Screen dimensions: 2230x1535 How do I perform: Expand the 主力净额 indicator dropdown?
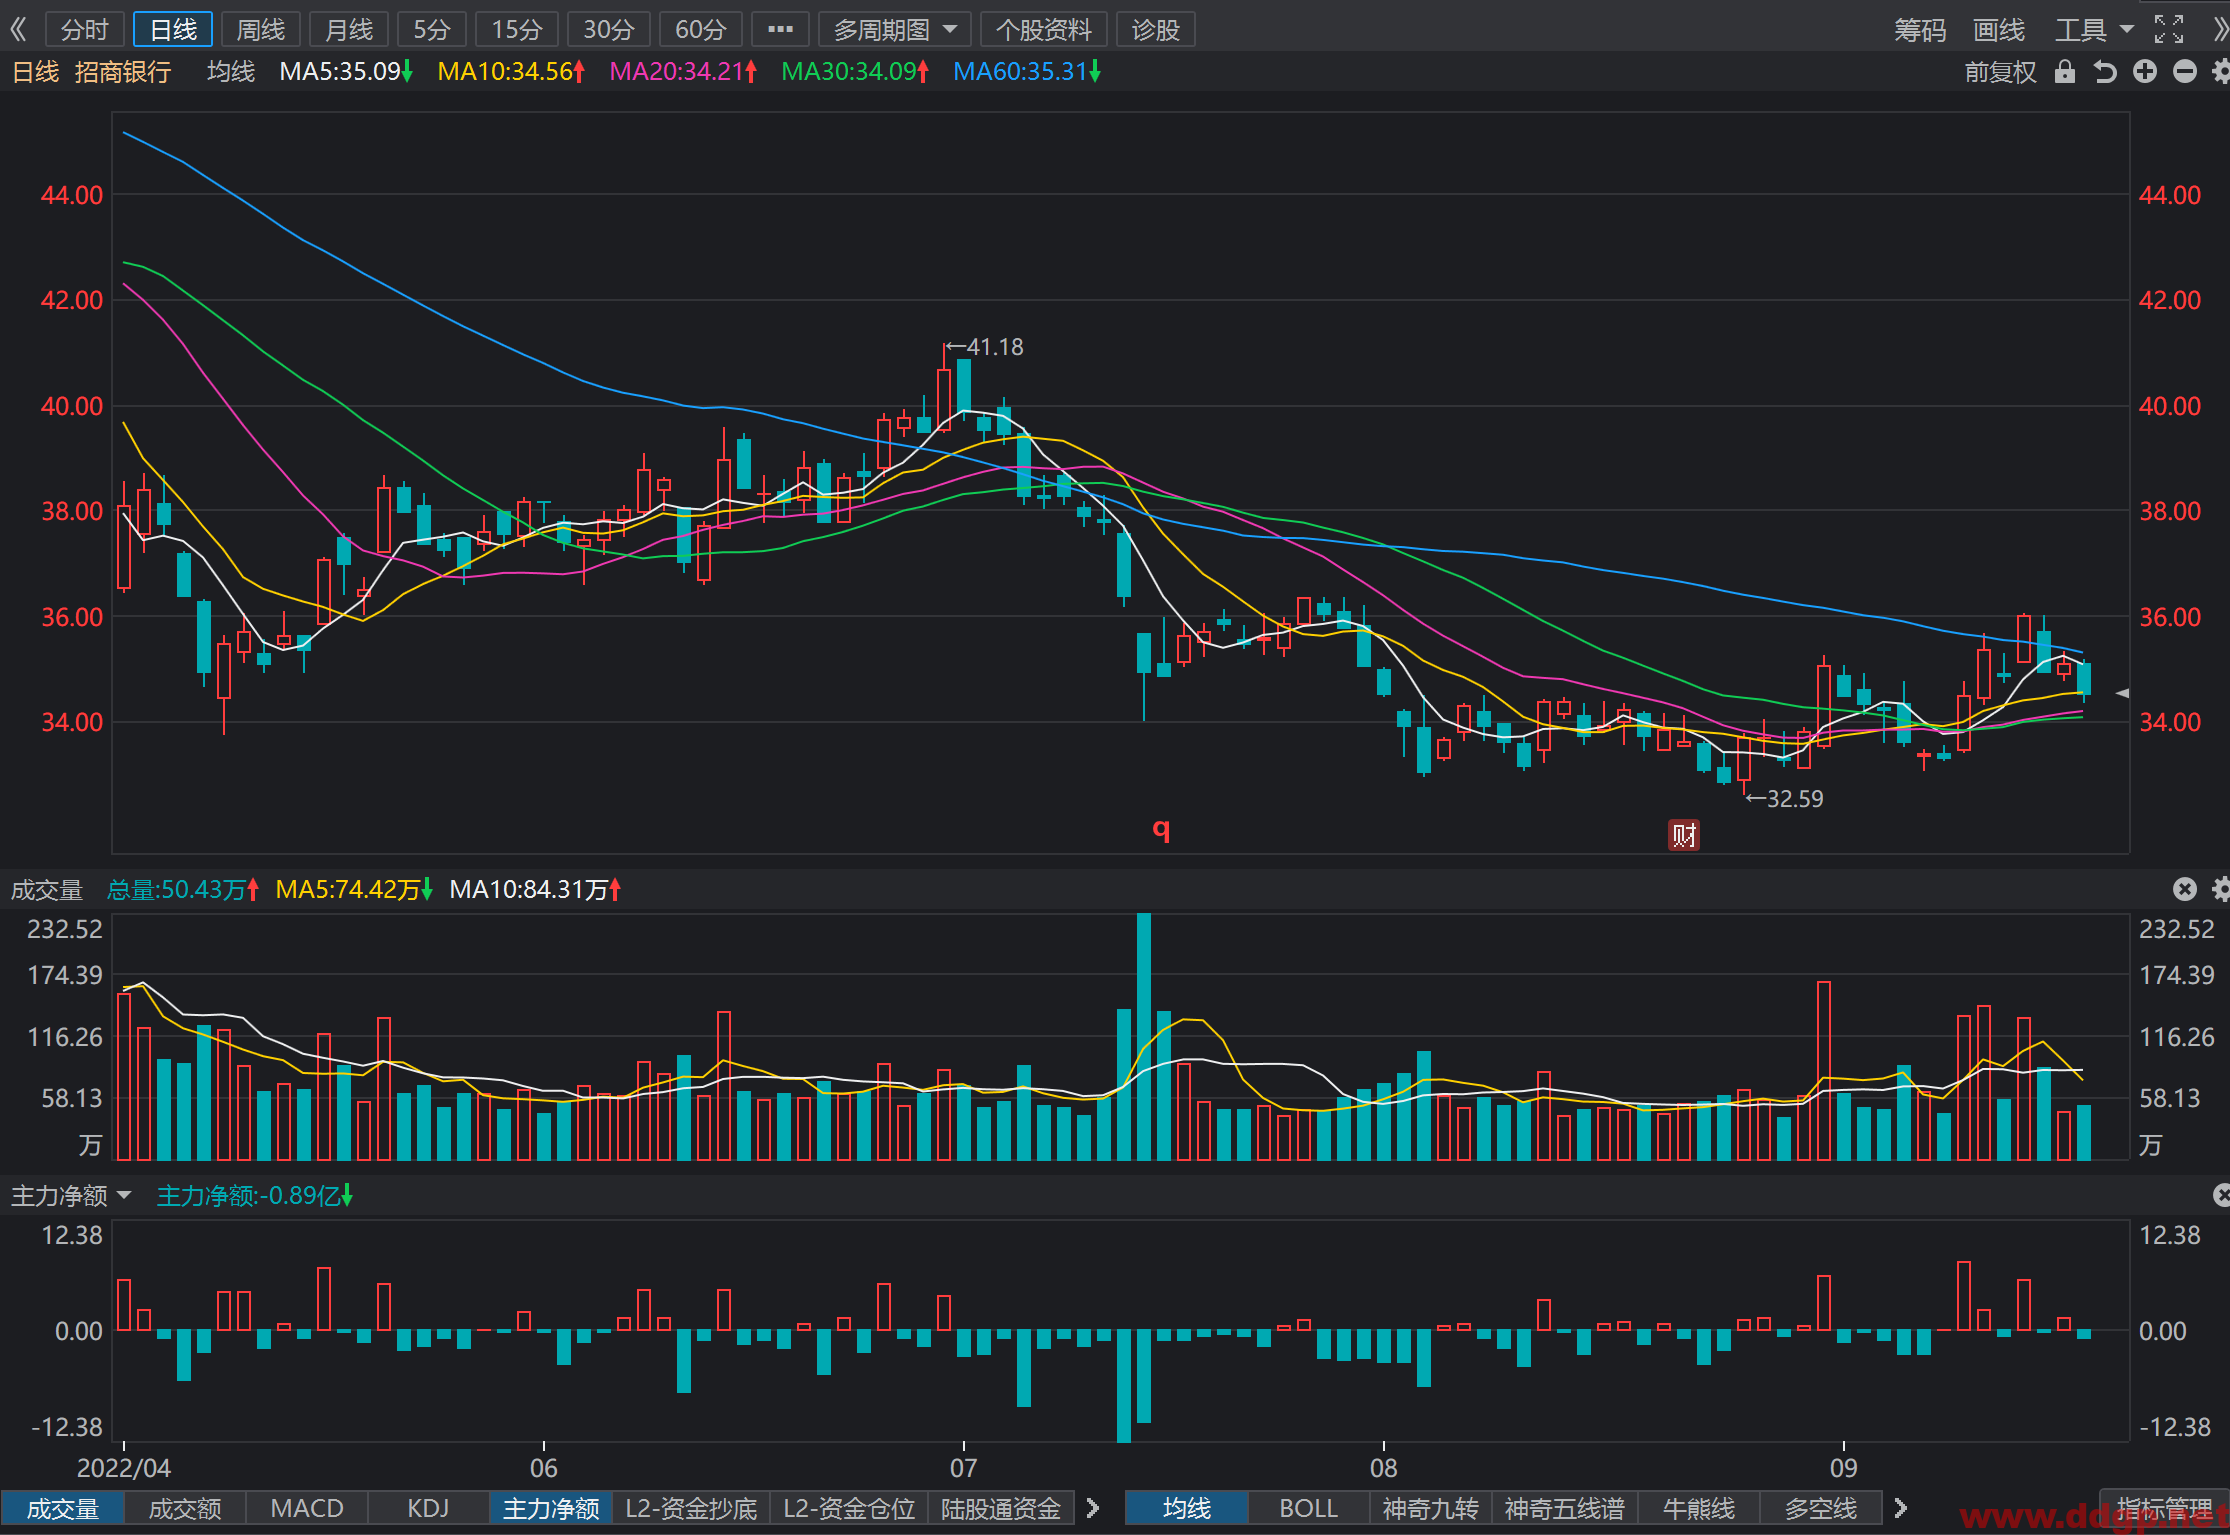71,1196
